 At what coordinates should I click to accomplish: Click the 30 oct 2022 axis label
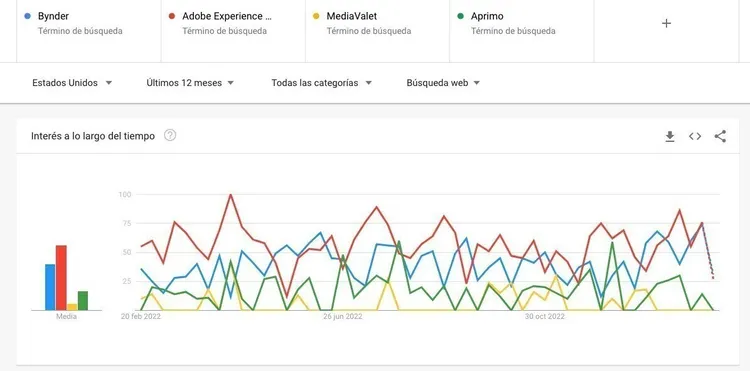coord(544,316)
